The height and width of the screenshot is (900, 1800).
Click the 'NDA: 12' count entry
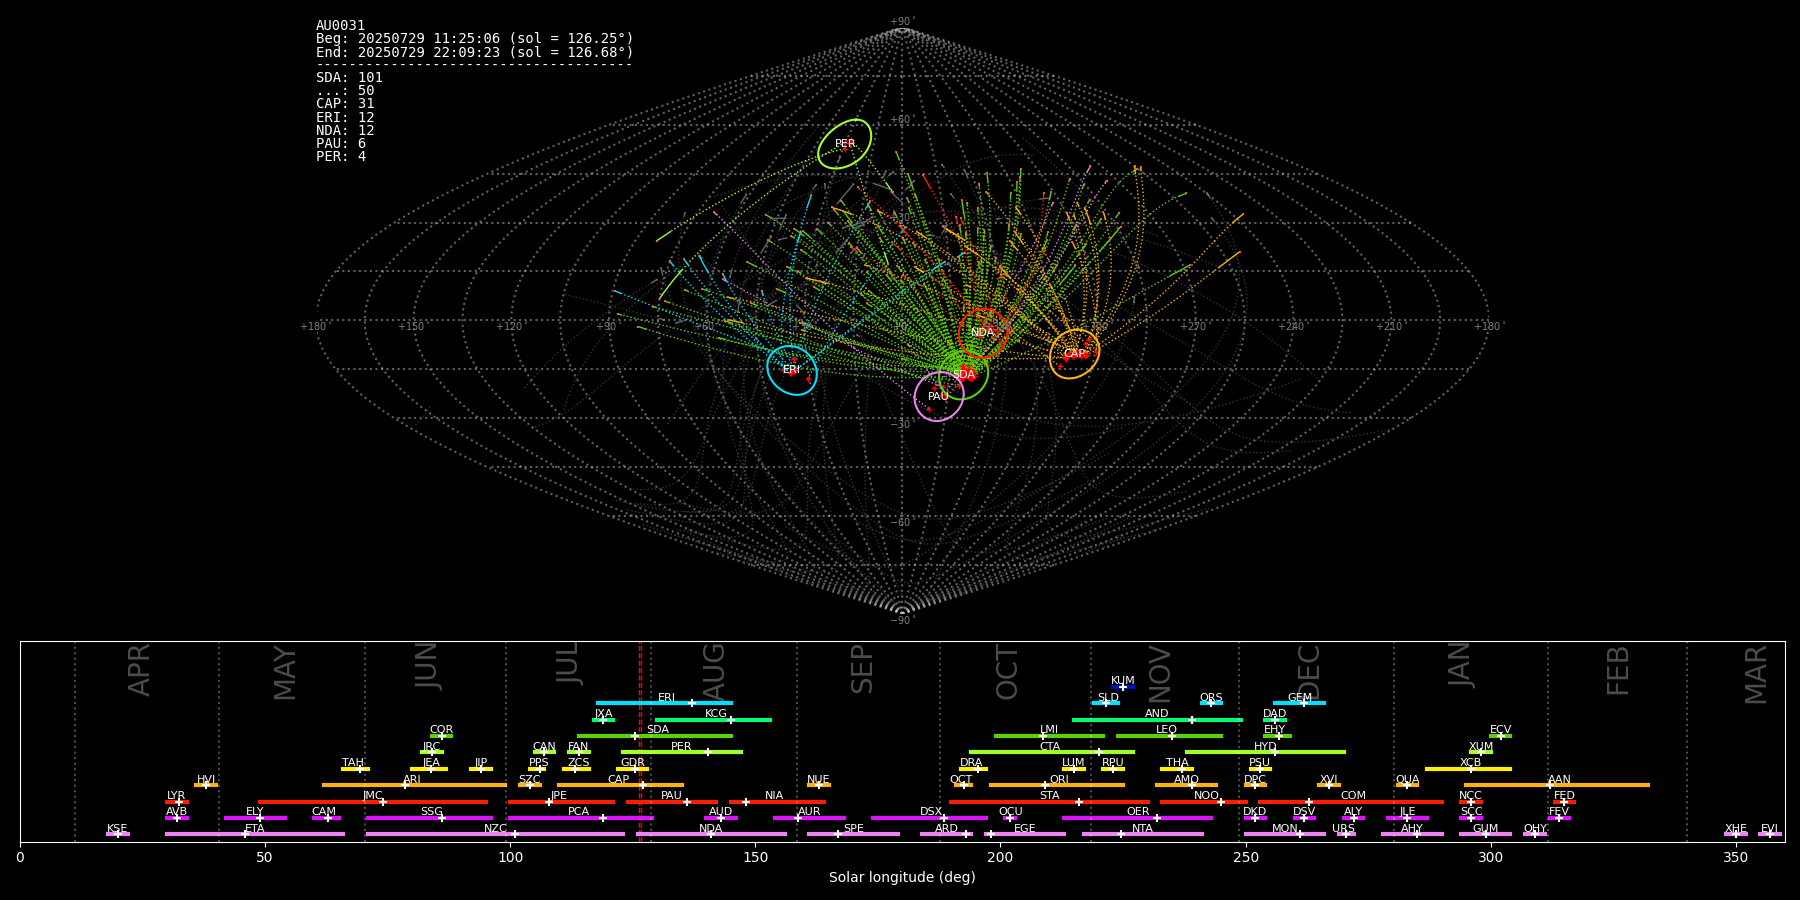(345, 131)
